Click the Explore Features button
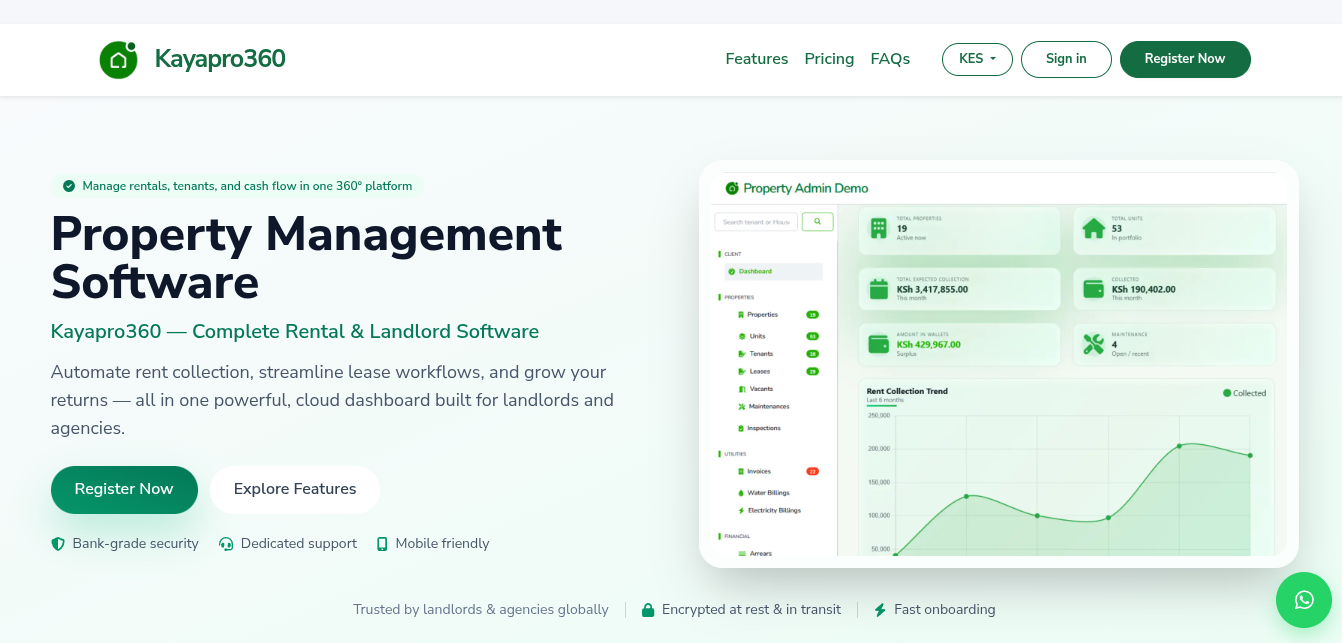 click(295, 489)
